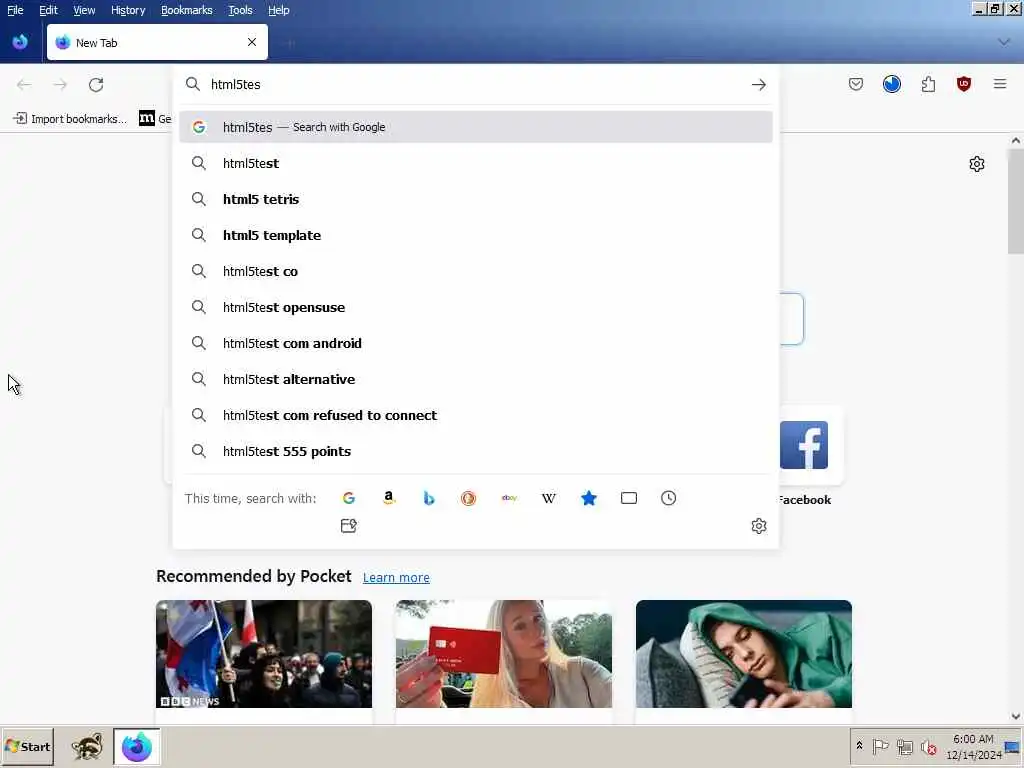Open Action Center flag tray icon
Screen dimensions: 1024x768
click(x=880, y=746)
